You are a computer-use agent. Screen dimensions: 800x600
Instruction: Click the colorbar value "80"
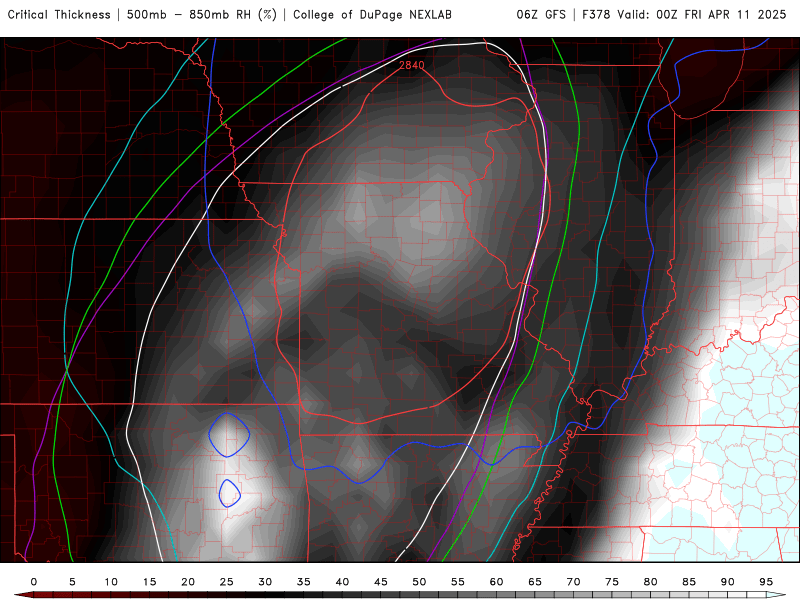pyautogui.click(x=650, y=582)
